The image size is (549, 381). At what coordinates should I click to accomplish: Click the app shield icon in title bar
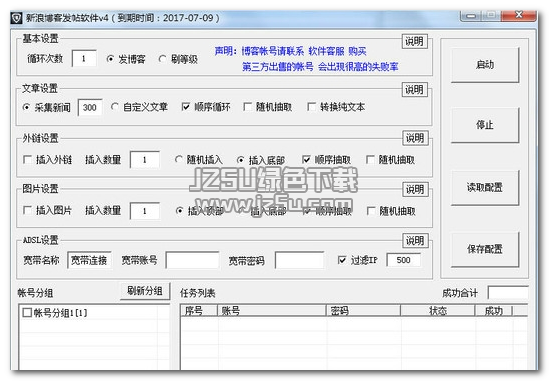pos(16,18)
